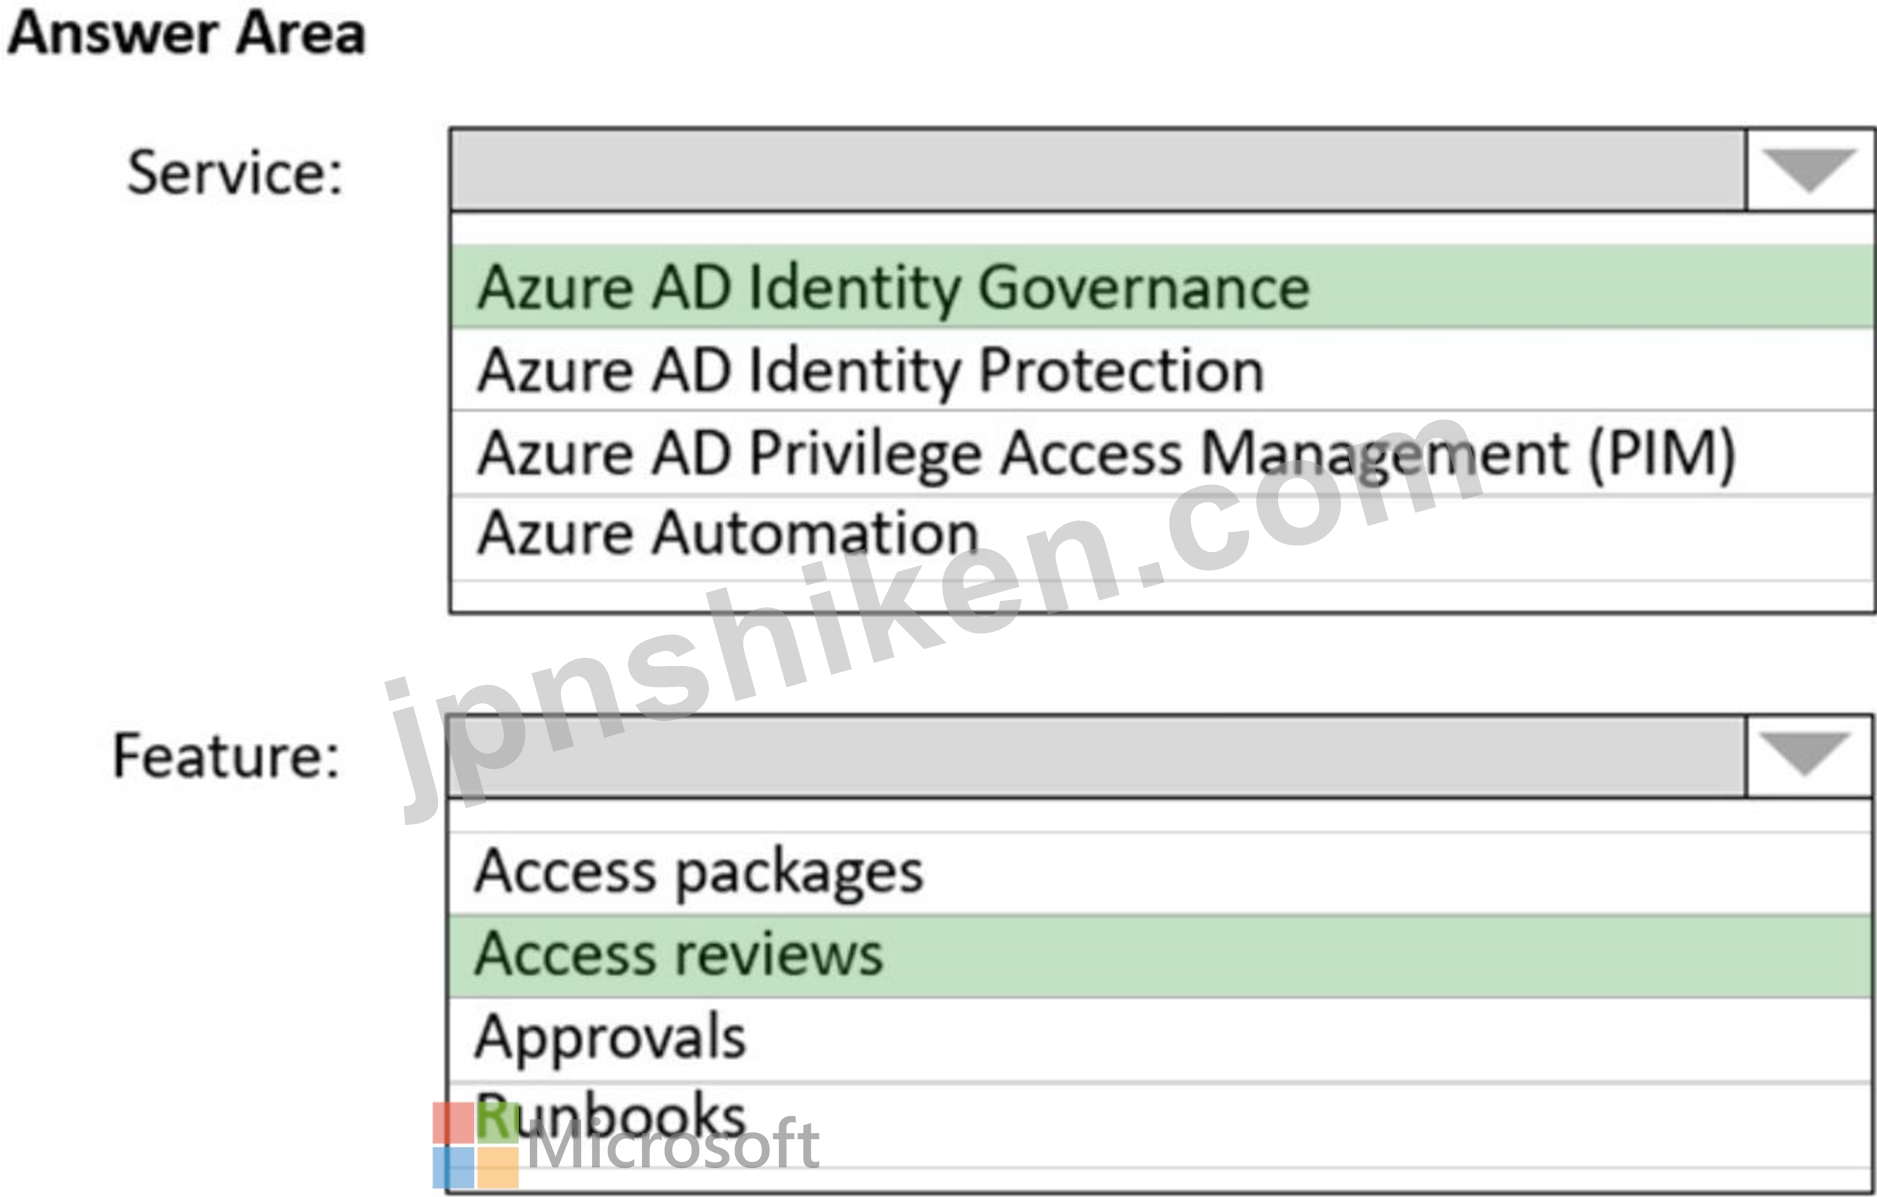Click the gray Service combo box field
The height and width of the screenshot is (1197, 1877).
1097,170
